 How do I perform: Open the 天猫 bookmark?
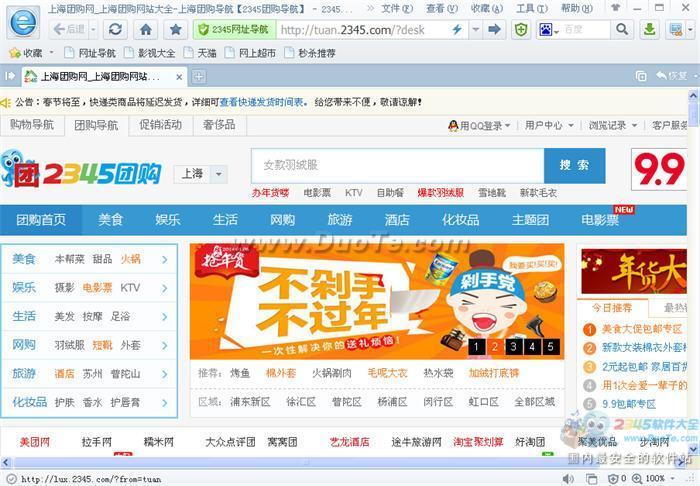pyautogui.click(x=201, y=53)
